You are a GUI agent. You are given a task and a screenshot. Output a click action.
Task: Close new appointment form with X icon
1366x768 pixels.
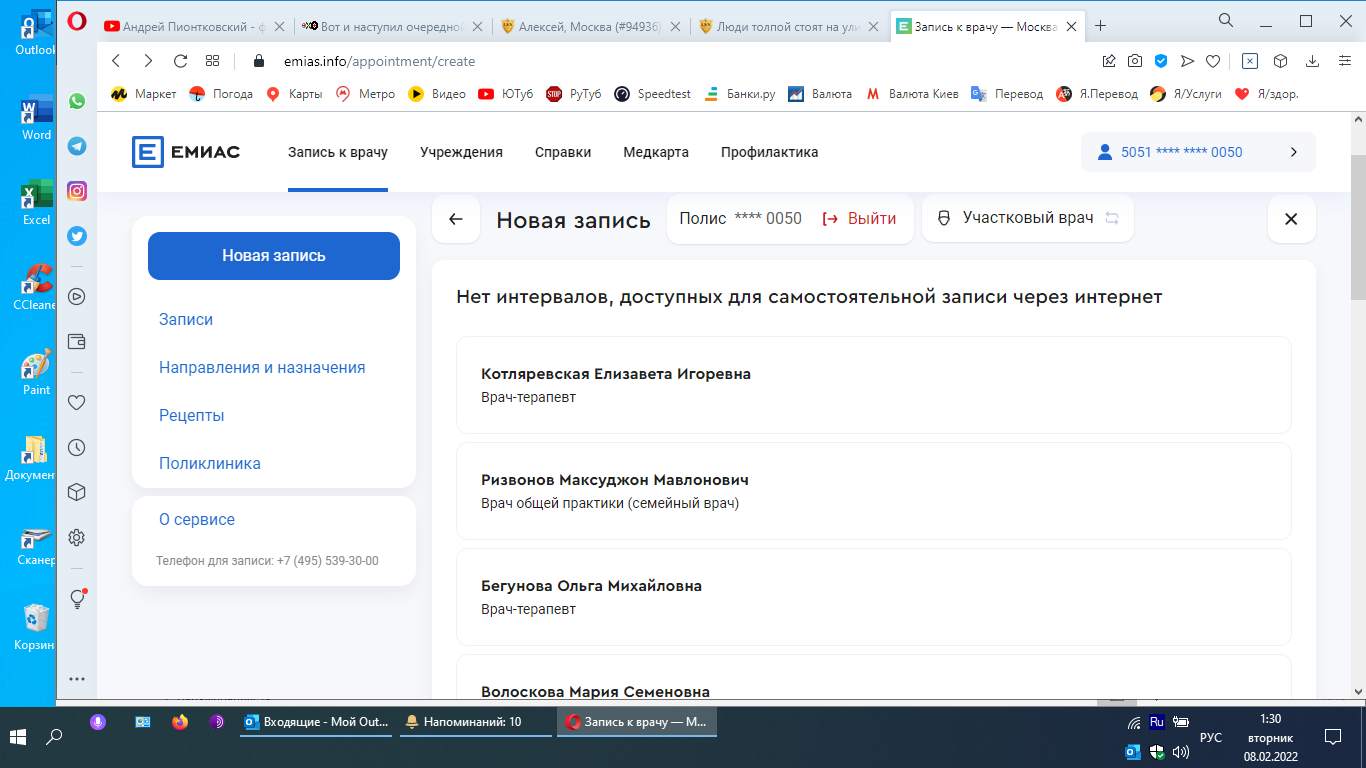click(x=1291, y=219)
